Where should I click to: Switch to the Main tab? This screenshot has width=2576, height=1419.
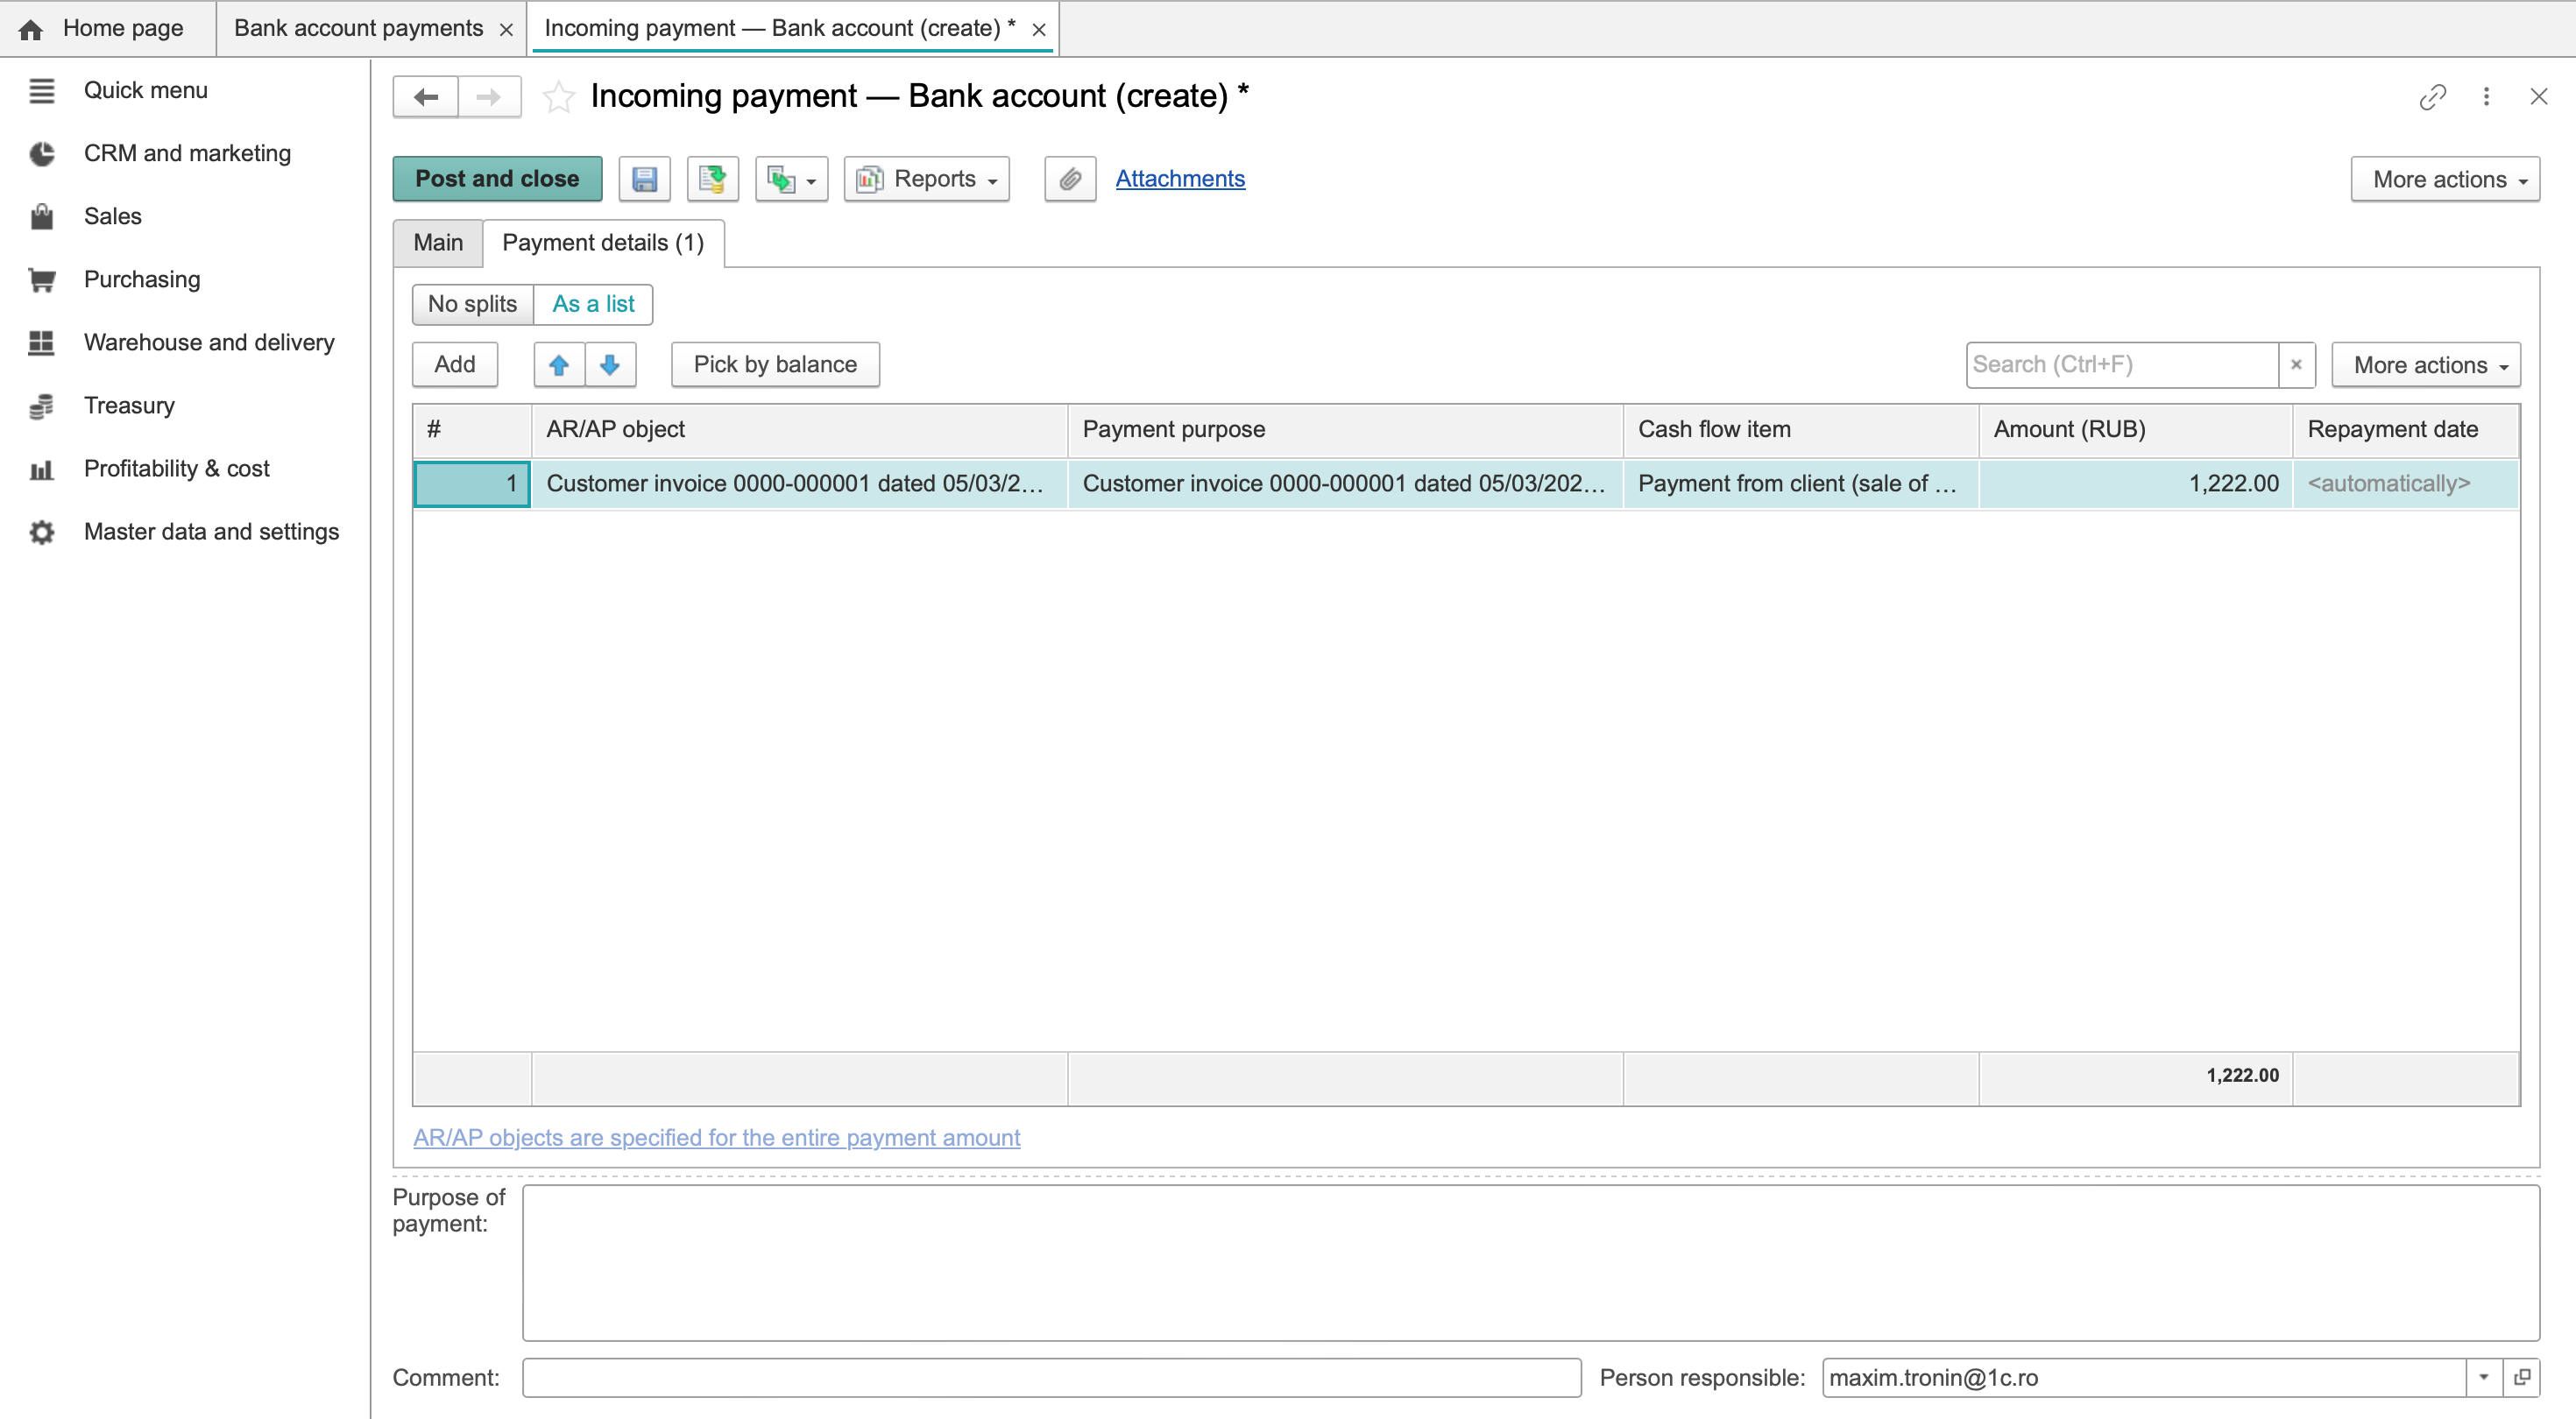tap(438, 243)
